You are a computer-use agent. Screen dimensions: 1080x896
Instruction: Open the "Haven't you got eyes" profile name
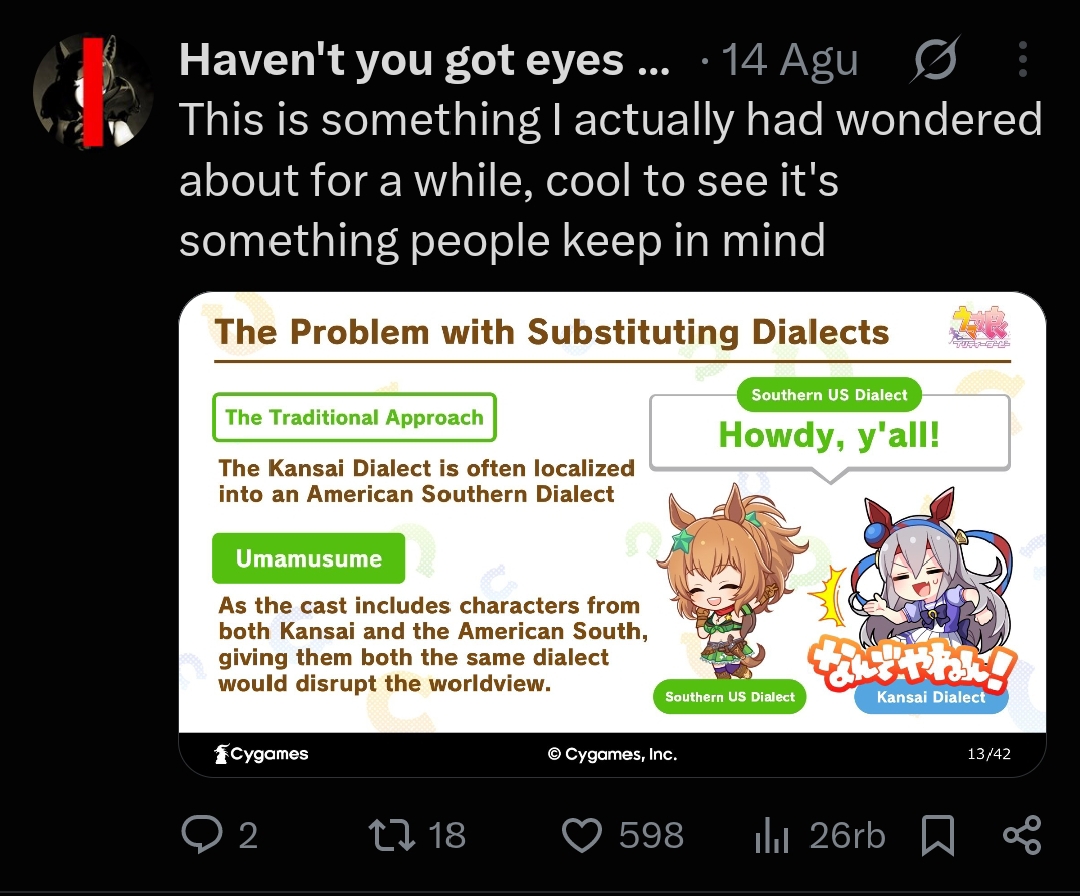[424, 60]
